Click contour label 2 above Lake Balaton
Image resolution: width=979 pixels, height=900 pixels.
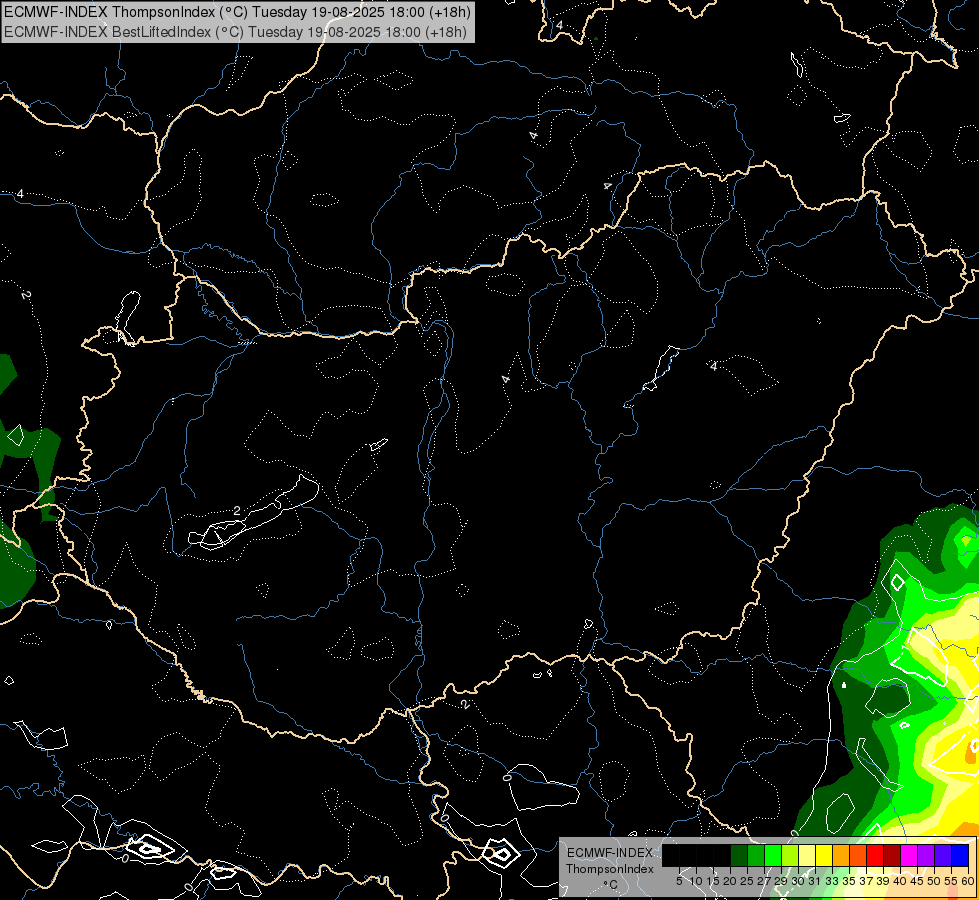[x=237, y=510]
